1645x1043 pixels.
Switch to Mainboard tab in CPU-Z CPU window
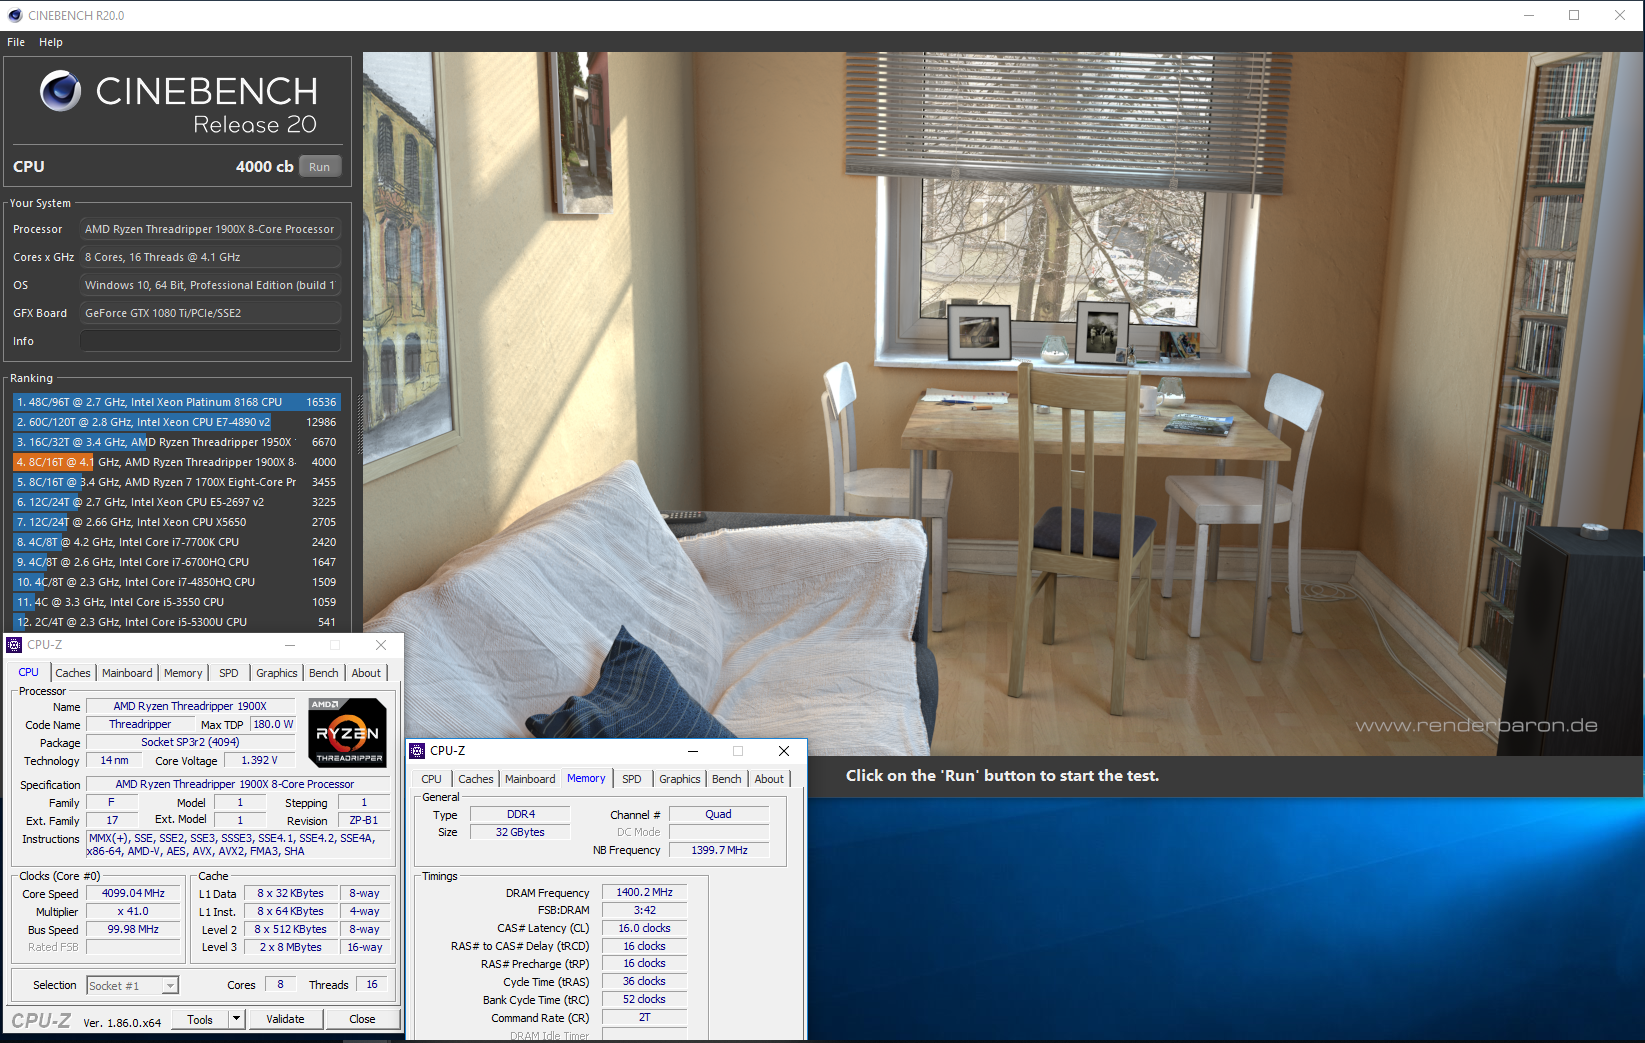coord(127,673)
